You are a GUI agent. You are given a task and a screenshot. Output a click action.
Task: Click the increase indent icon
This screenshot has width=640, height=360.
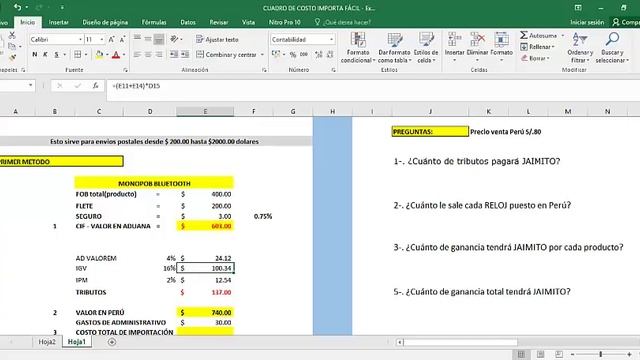(x=185, y=54)
